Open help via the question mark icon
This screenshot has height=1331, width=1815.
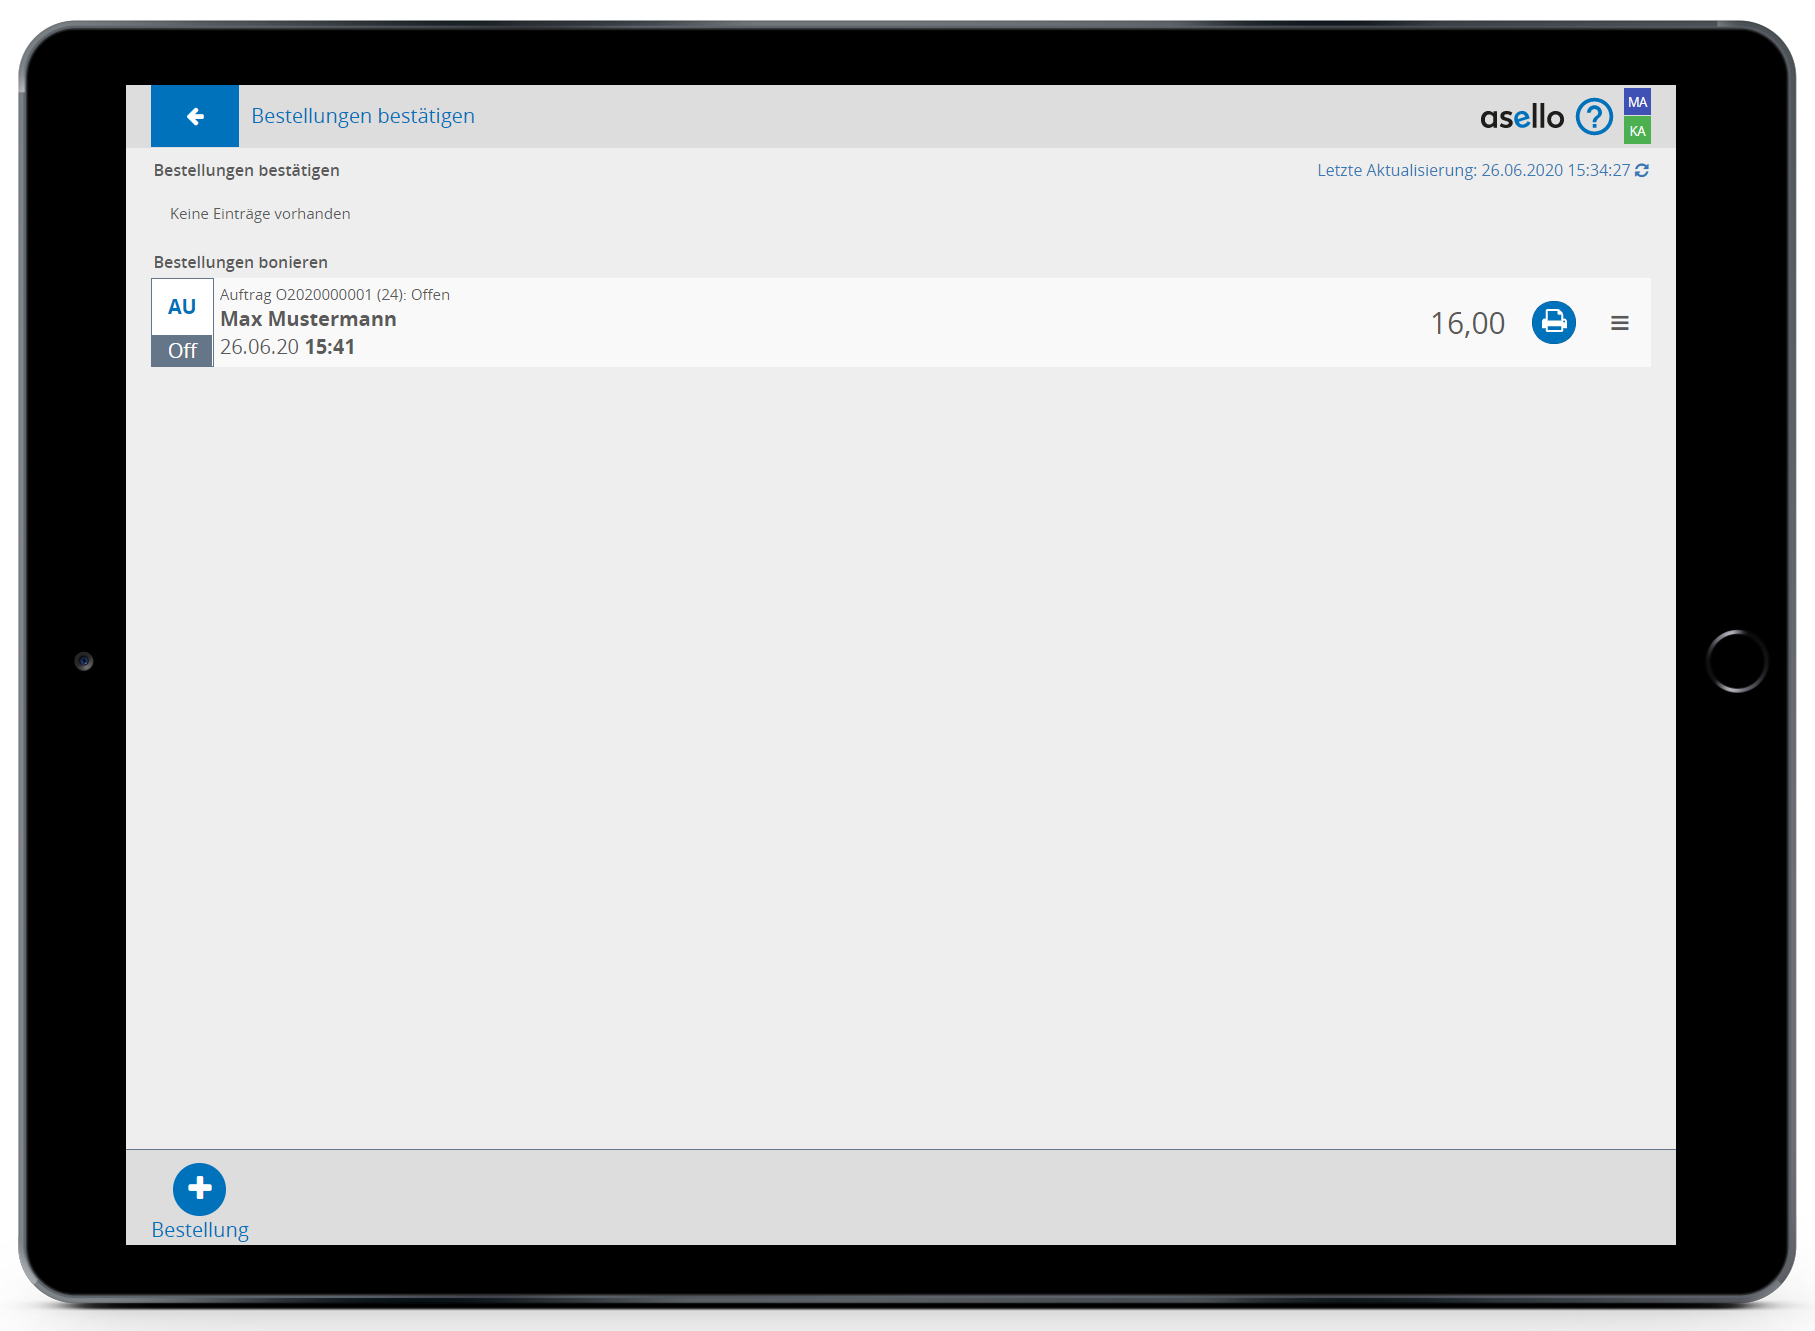1594,117
